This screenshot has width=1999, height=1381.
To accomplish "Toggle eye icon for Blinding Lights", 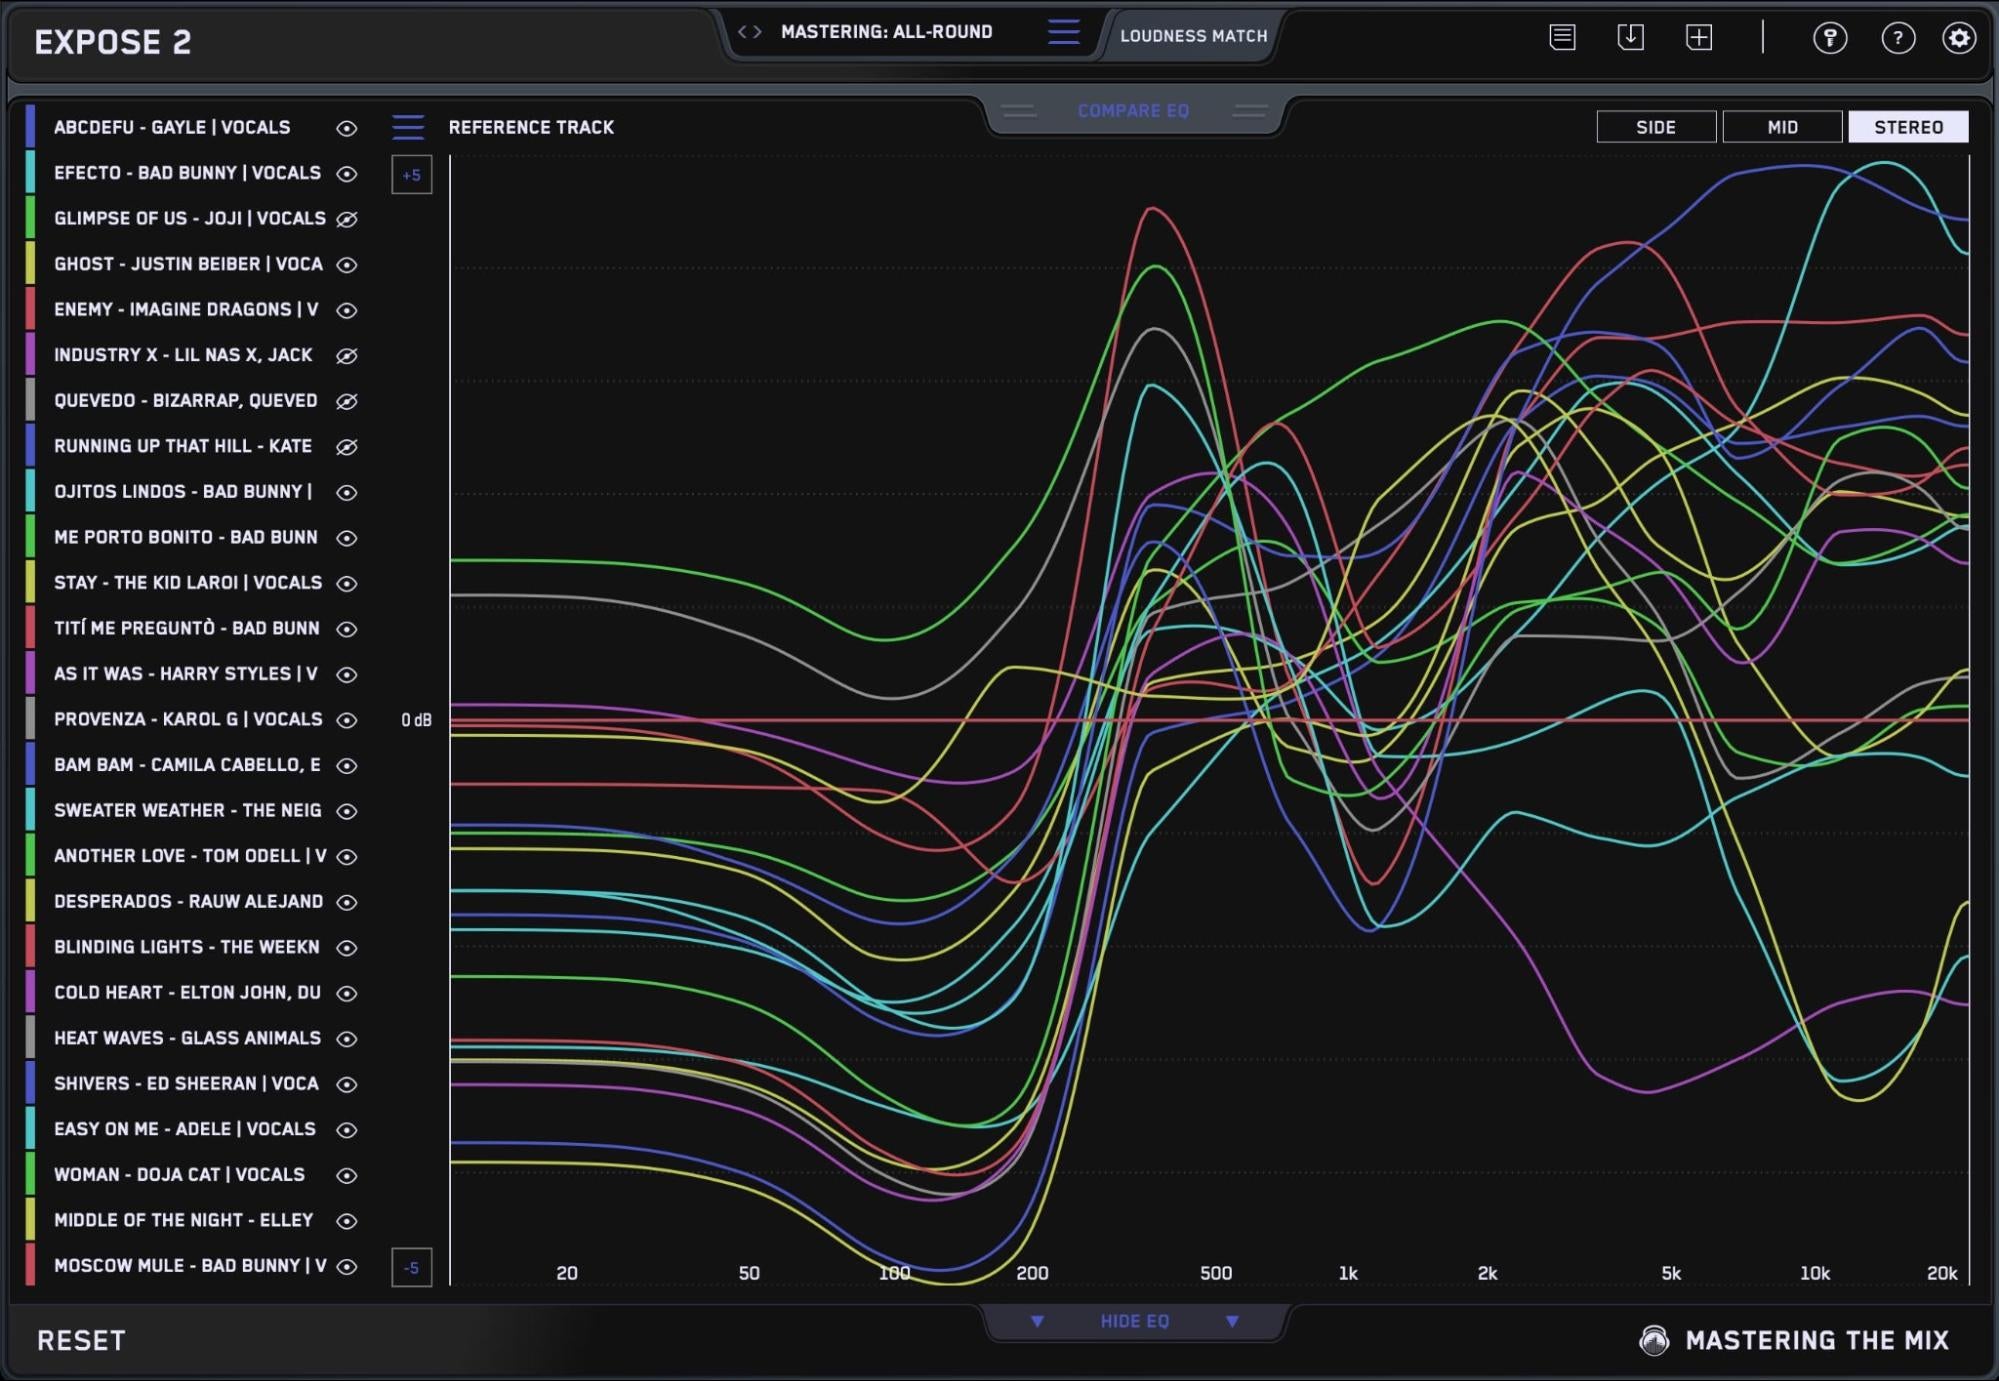I will tap(347, 947).
